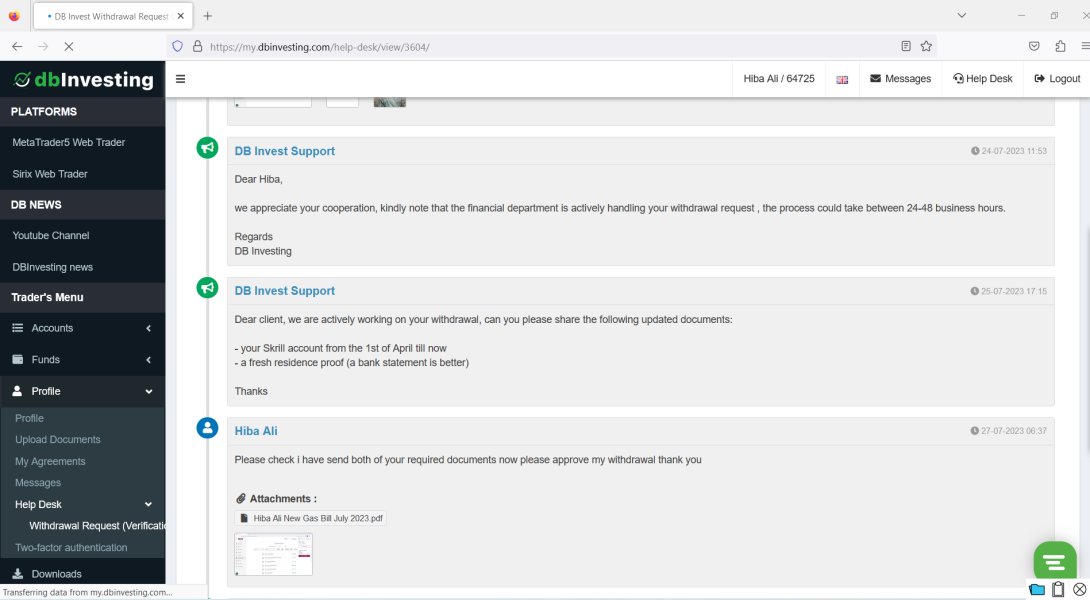Open the gas bill attachment thumbnail preview
This screenshot has height=600, width=1090.
tap(273, 554)
